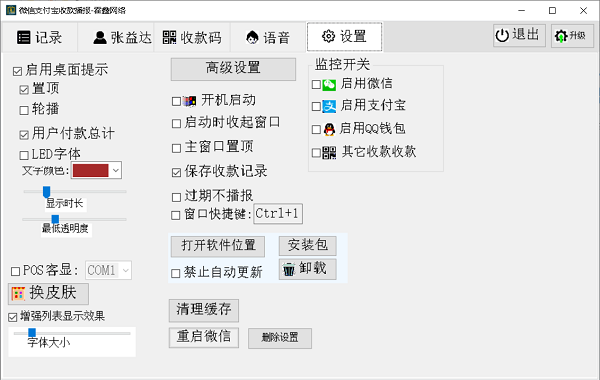Viewport: 600px width, 380px height.
Task: Click the 显示时长 slider handle
Action: pos(46,191)
